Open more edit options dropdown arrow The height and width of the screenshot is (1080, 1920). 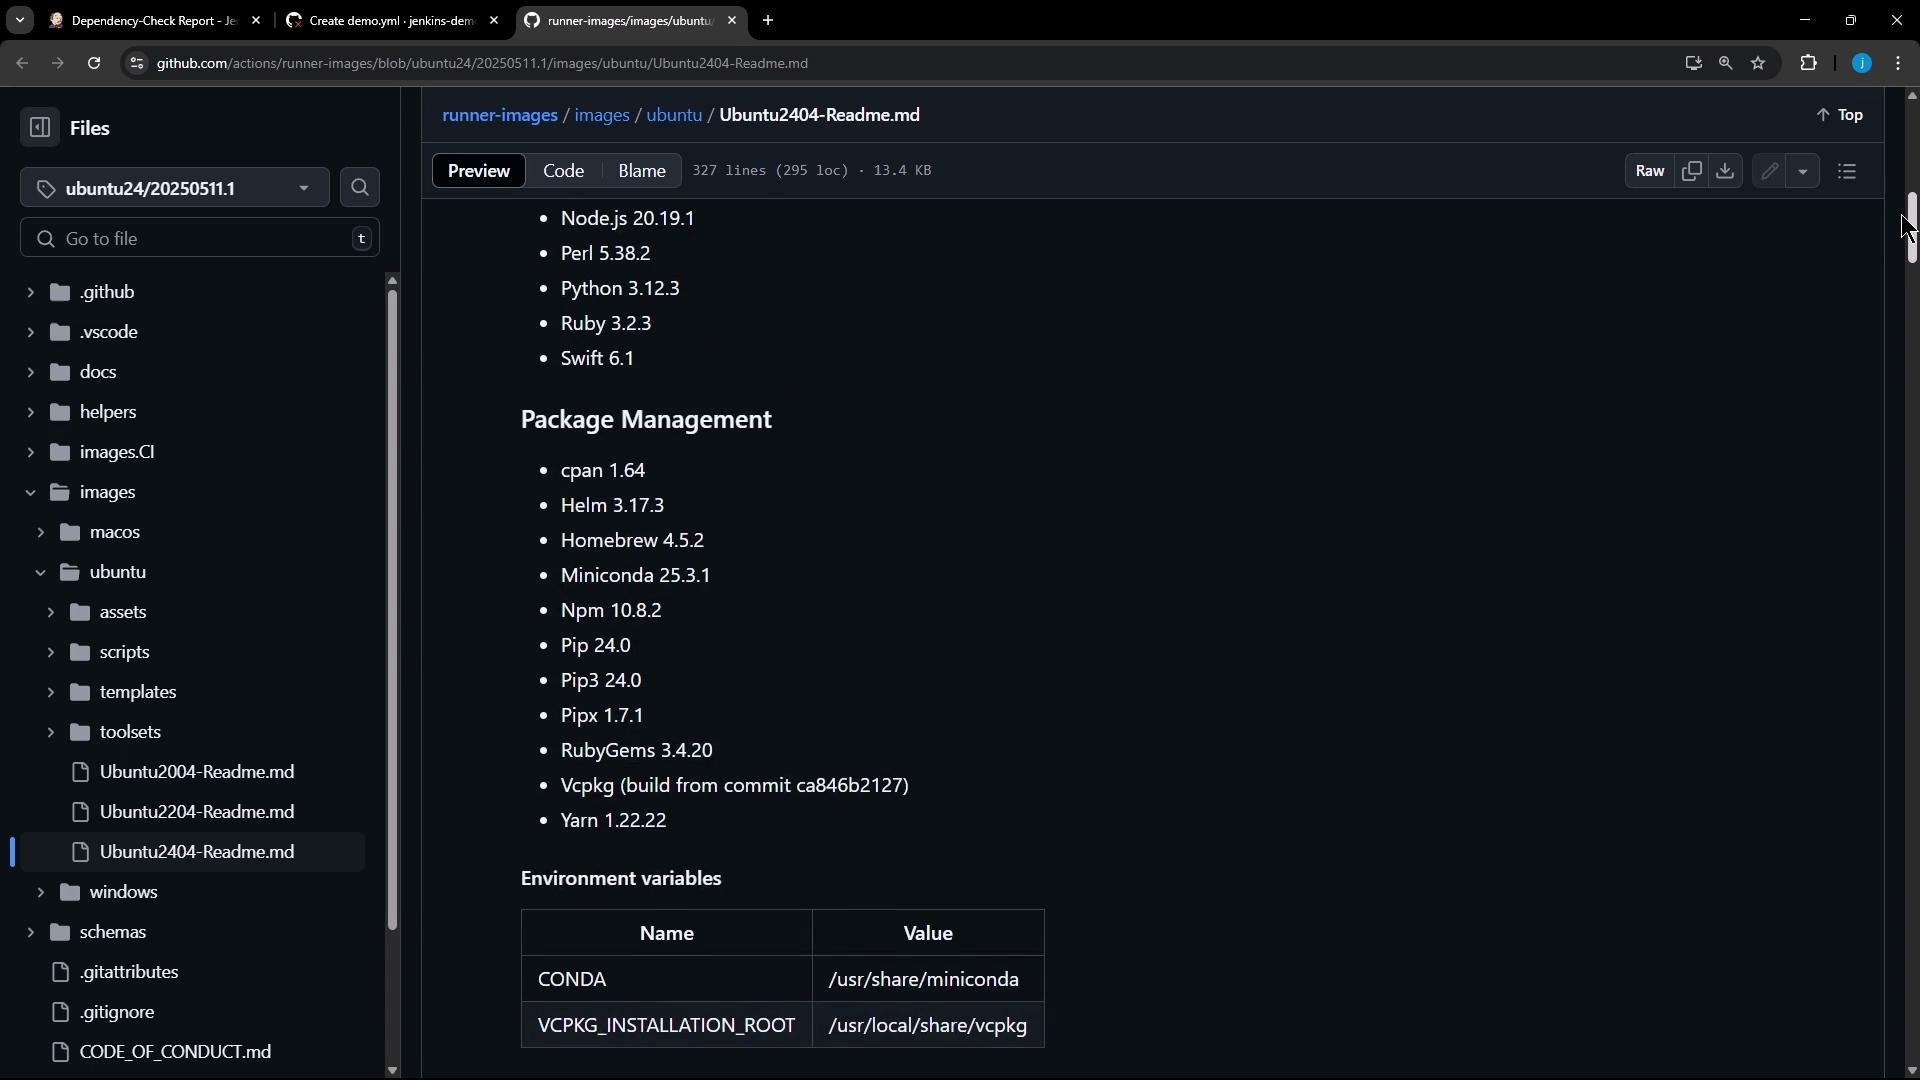[1802, 171]
